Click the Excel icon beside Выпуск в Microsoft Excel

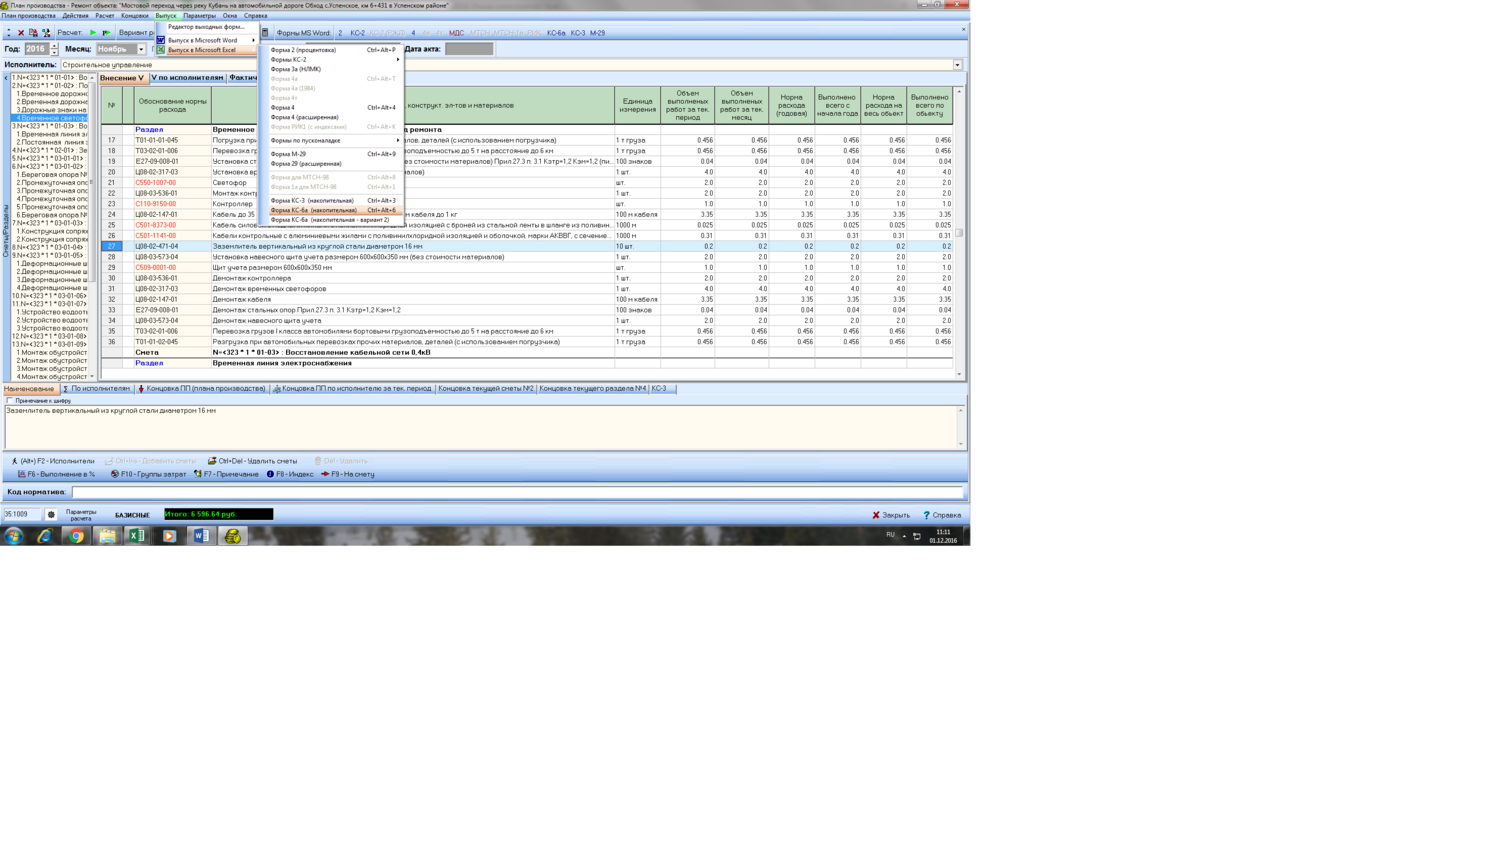(161, 50)
